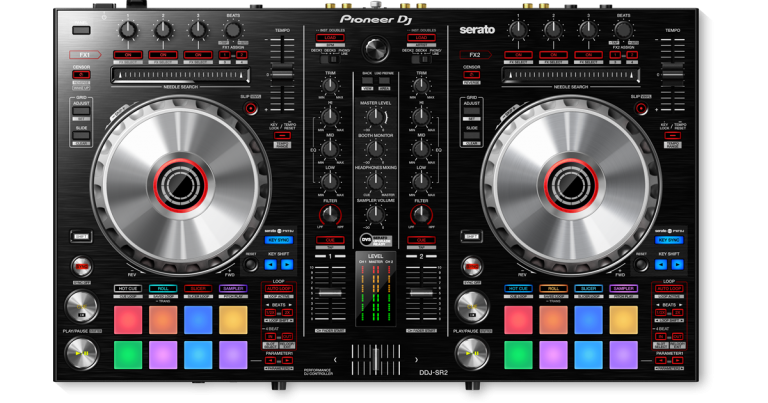Hit the left deck Sync button

coord(82,267)
